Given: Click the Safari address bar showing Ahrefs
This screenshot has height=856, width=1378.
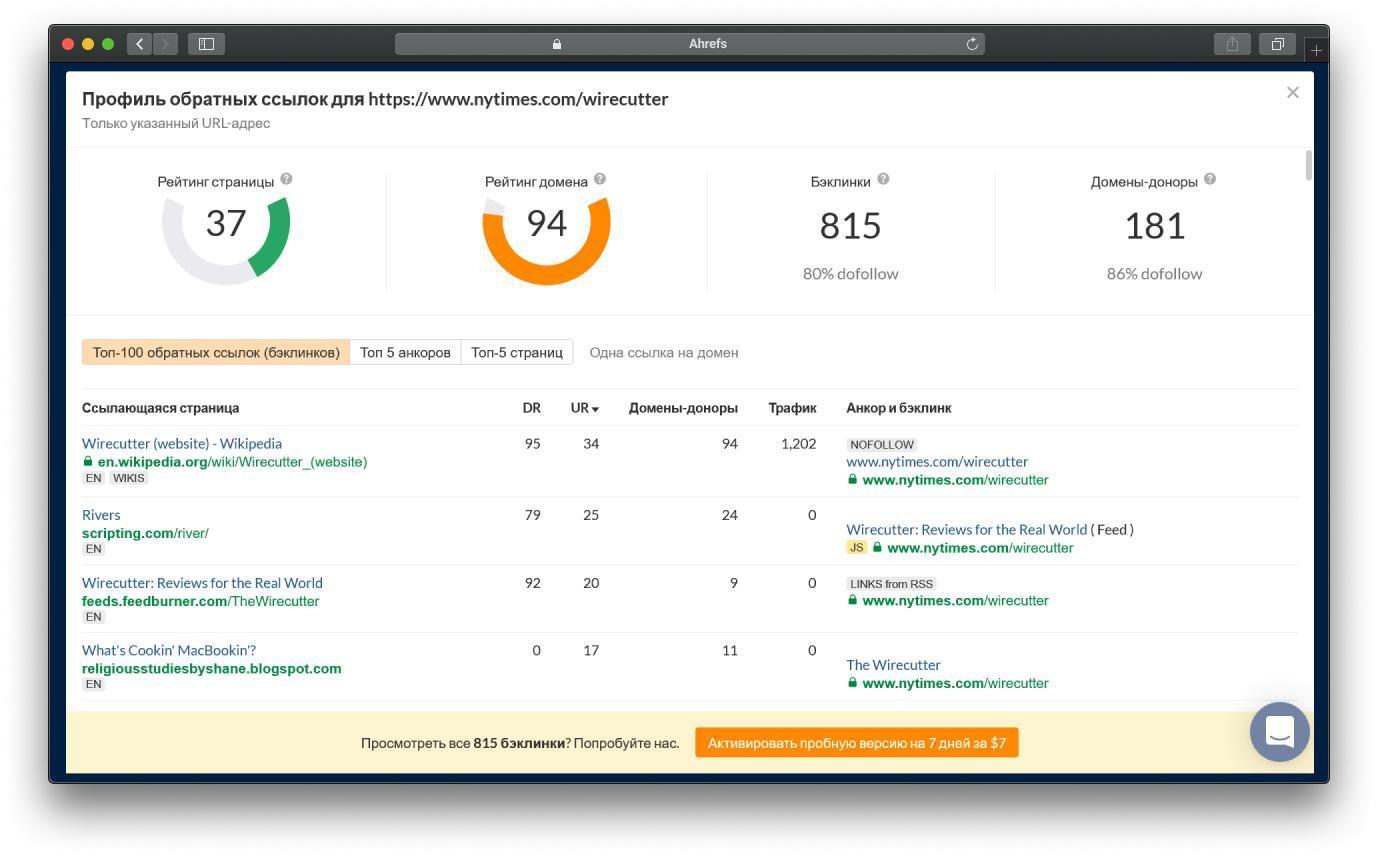Looking at the screenshot, I should 690,44.
